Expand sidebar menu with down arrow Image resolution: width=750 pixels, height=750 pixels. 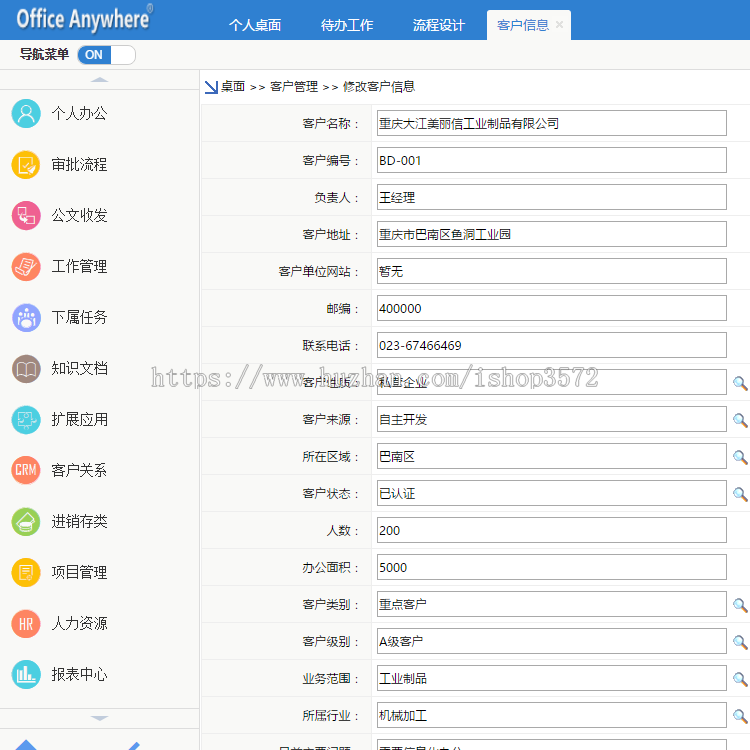(99, 718)
